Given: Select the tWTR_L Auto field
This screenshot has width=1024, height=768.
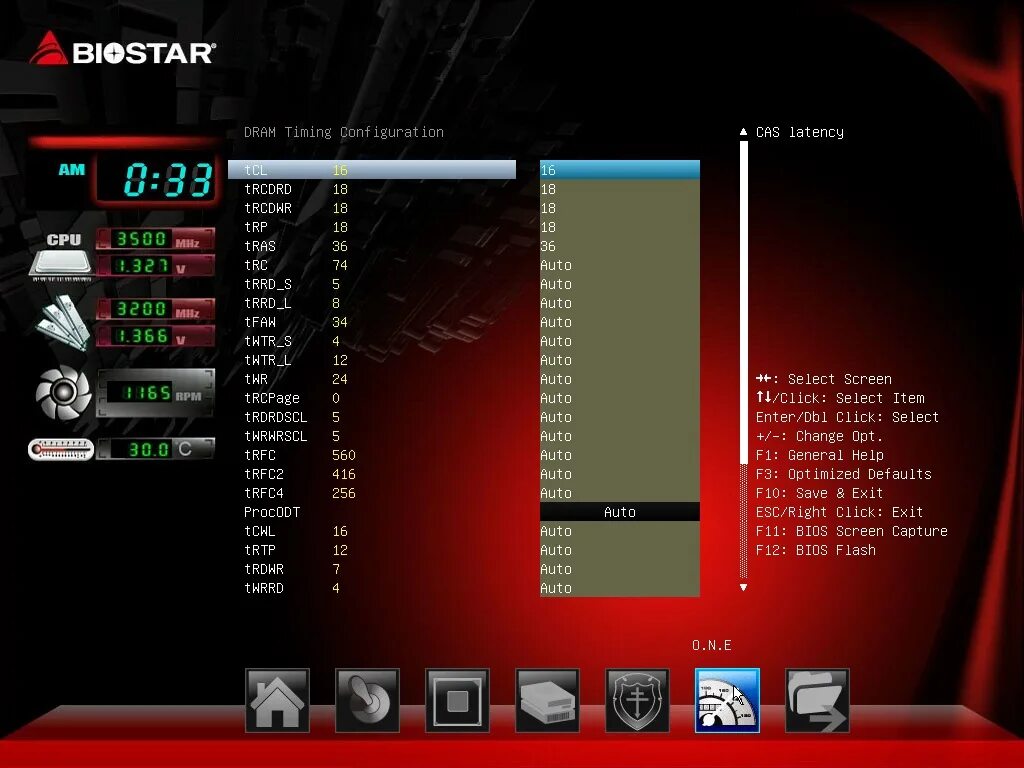Looking at the screenshot, I should coord(620,360).
